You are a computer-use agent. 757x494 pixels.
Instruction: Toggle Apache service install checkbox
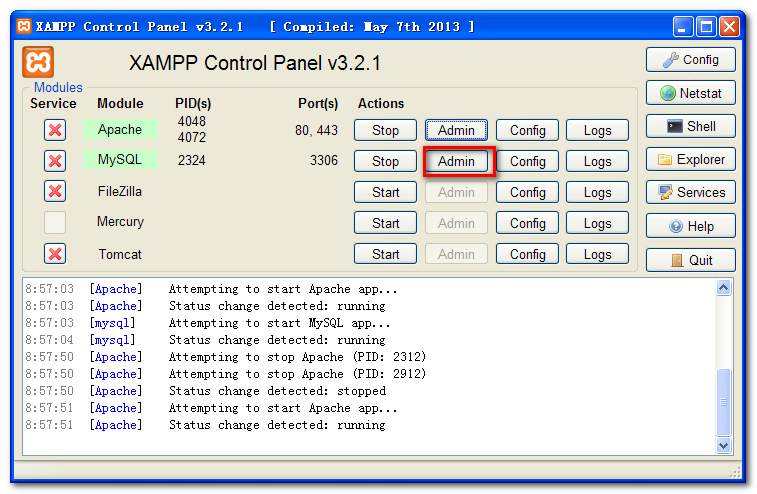[x=55, y=130]
